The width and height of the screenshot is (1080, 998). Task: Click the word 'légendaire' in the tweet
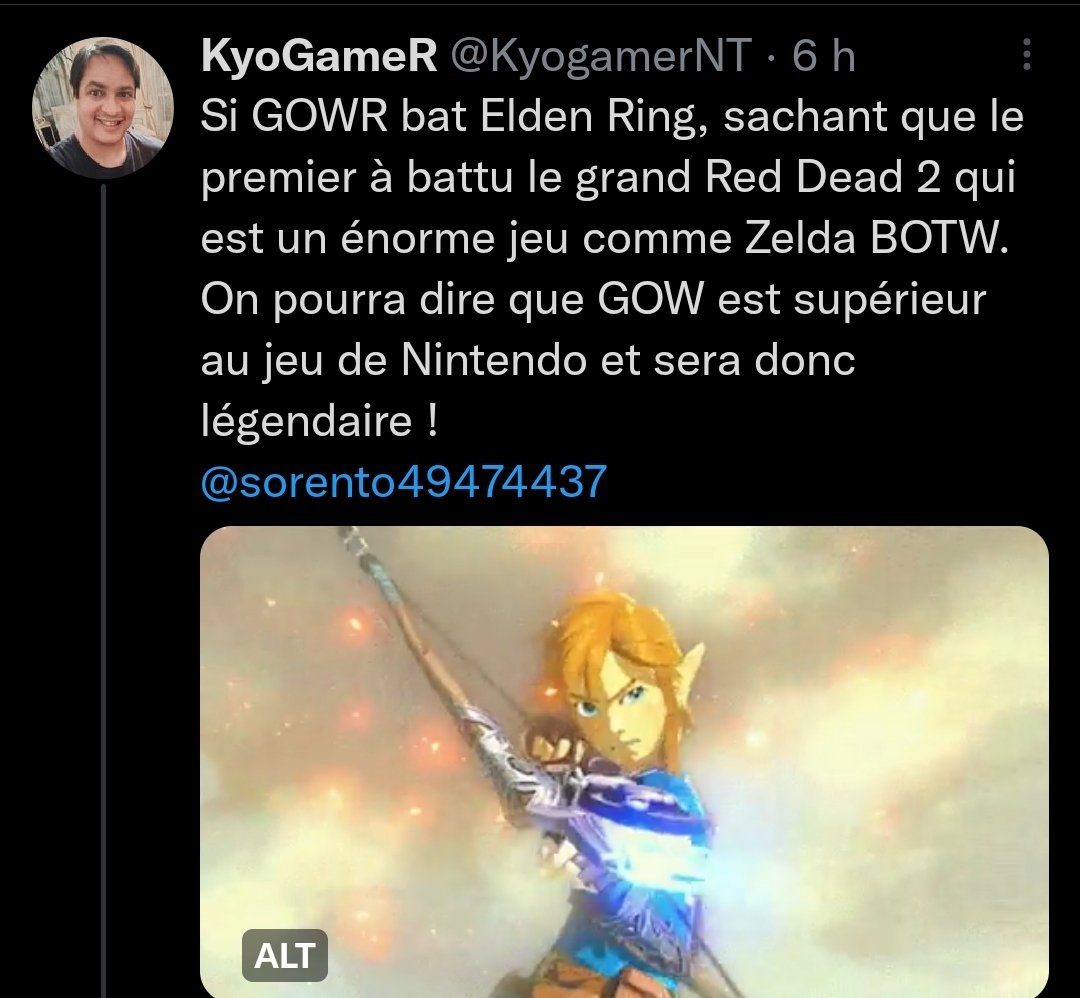click(307, 421)
